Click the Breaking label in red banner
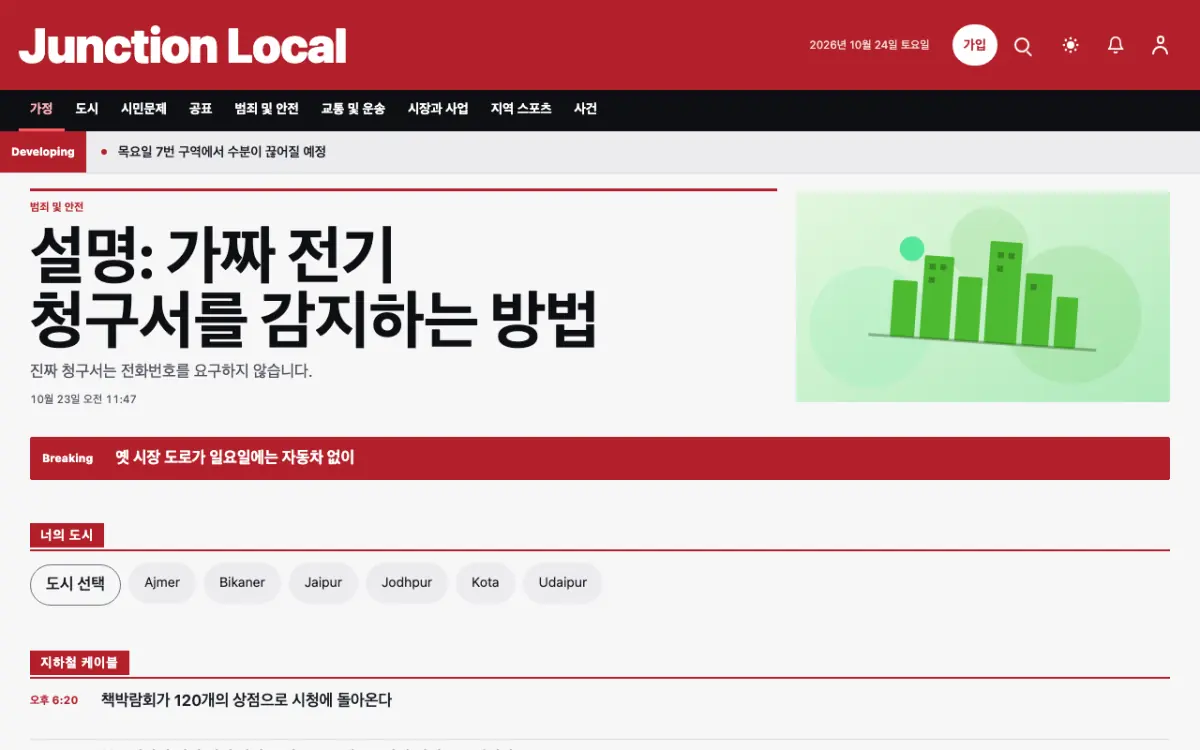 point(67,458)
